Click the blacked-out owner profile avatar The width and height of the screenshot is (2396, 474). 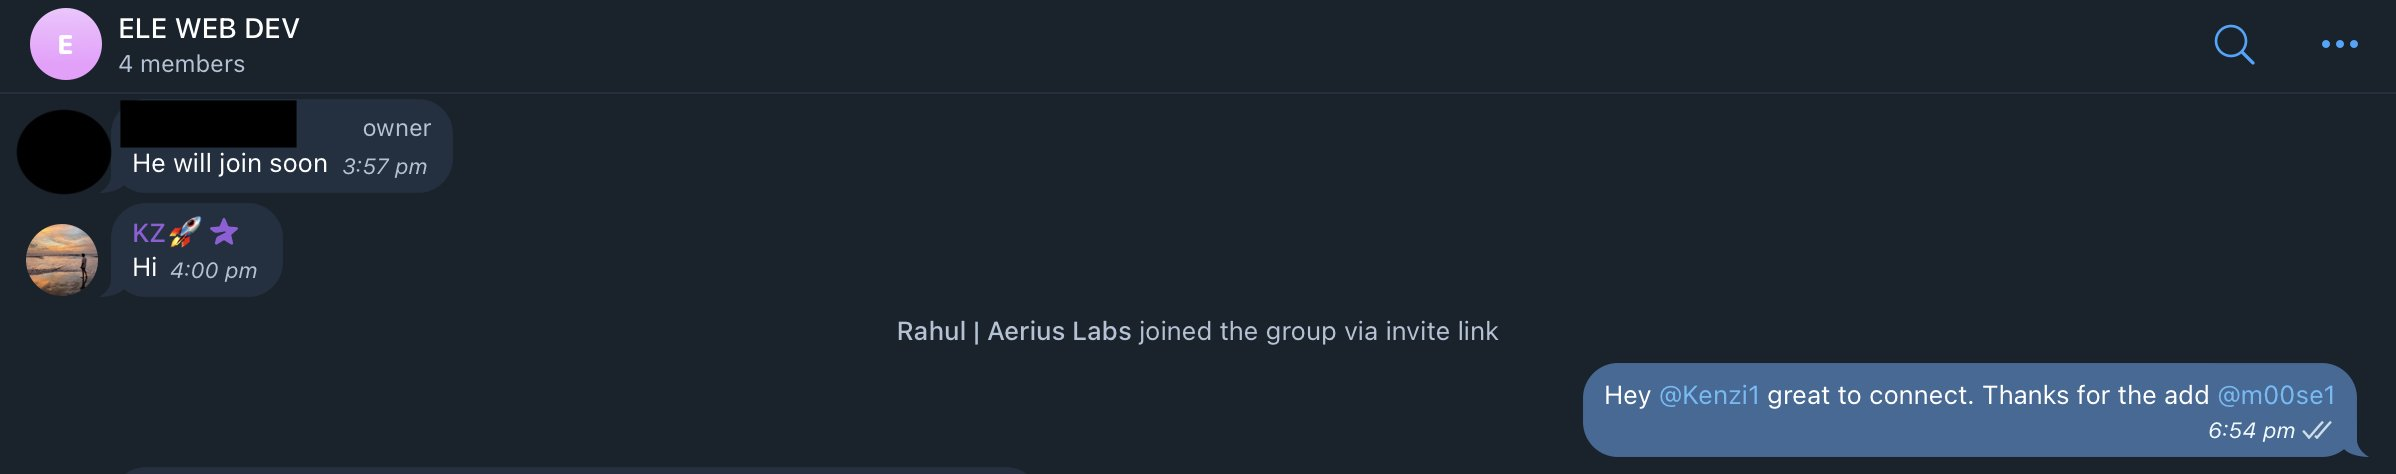pyautogui.click(x=63, y=152)
